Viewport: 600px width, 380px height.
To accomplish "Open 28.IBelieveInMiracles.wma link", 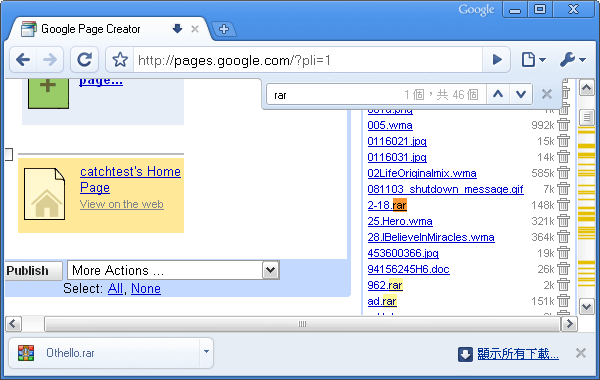I will coord(431,237).
